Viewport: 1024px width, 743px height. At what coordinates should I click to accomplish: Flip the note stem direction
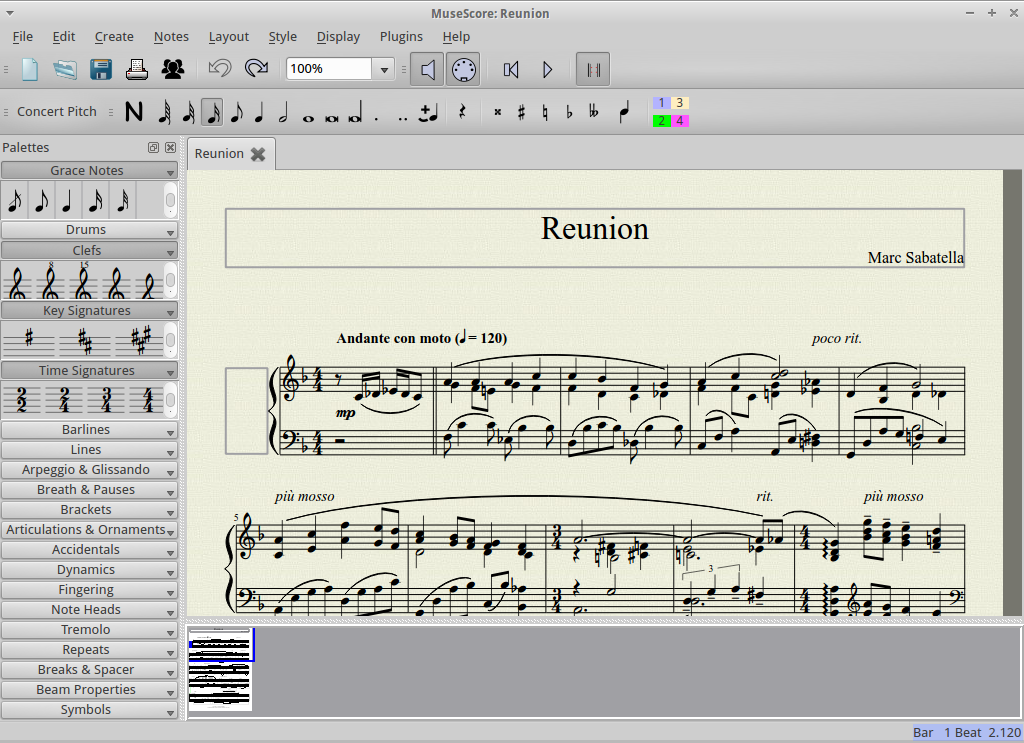pos(624,112)
